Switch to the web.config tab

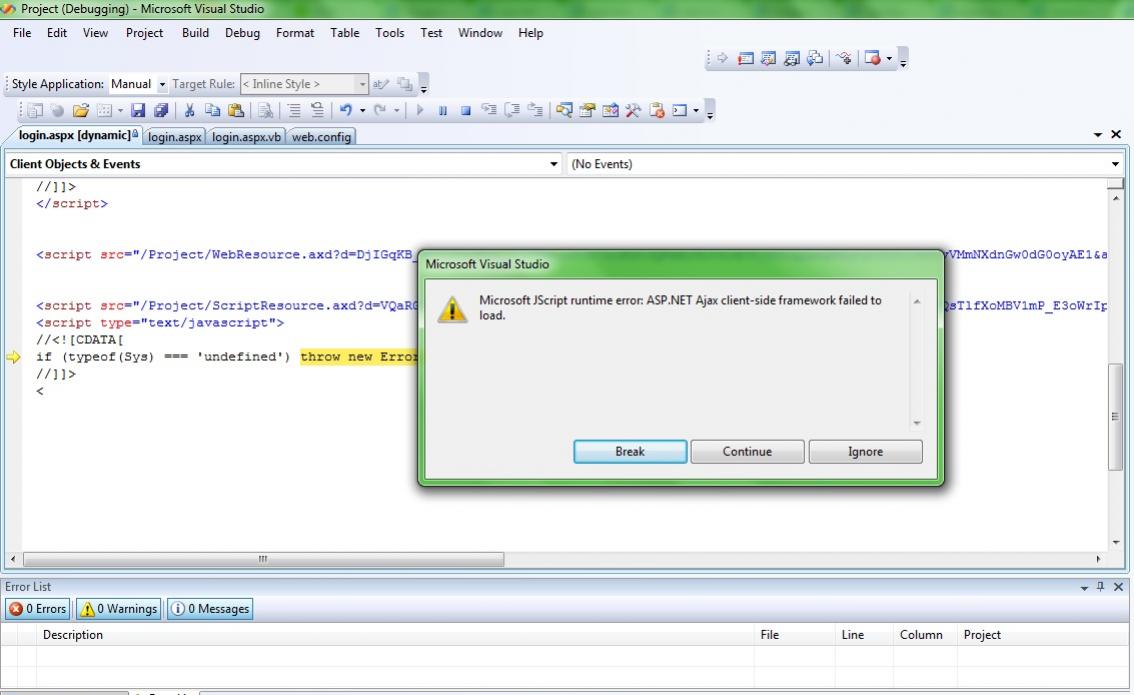321,137
